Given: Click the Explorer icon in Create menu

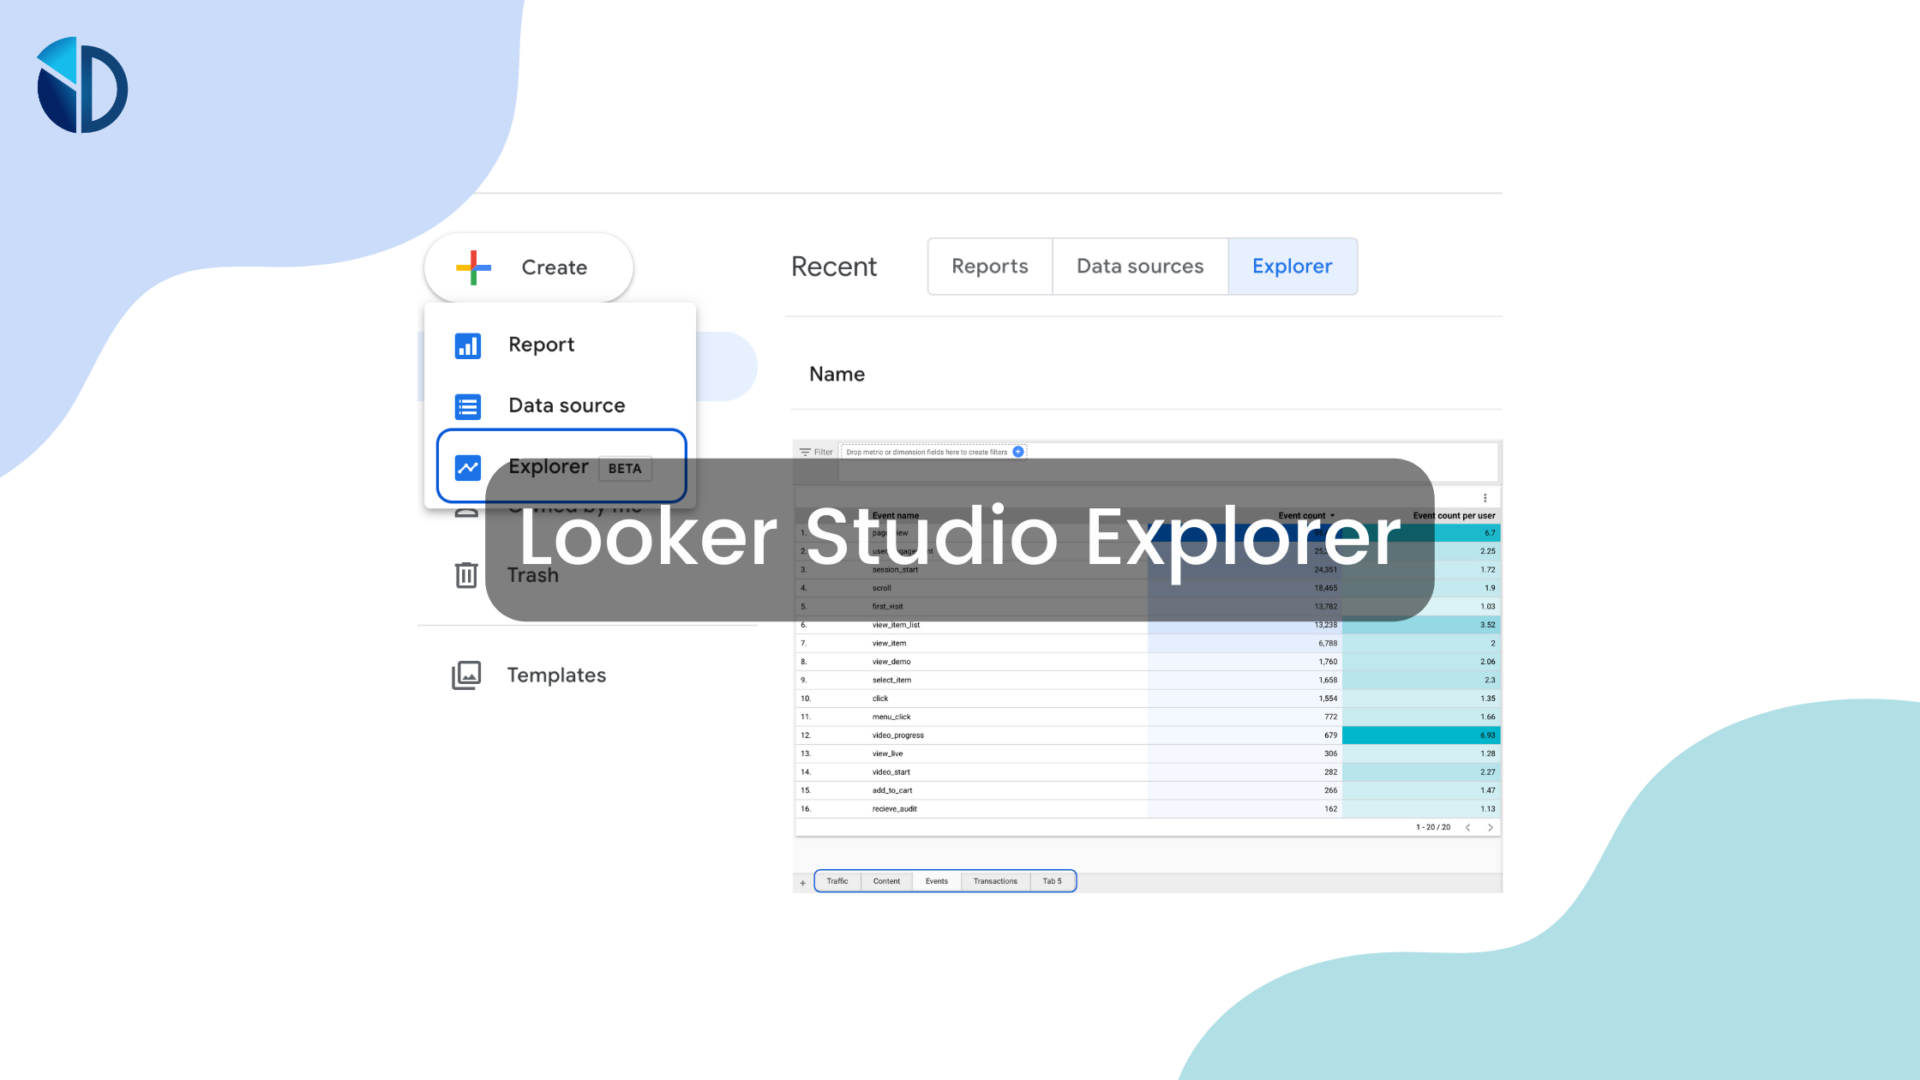Looking at the screenshot, I should [x=471, y=464].
